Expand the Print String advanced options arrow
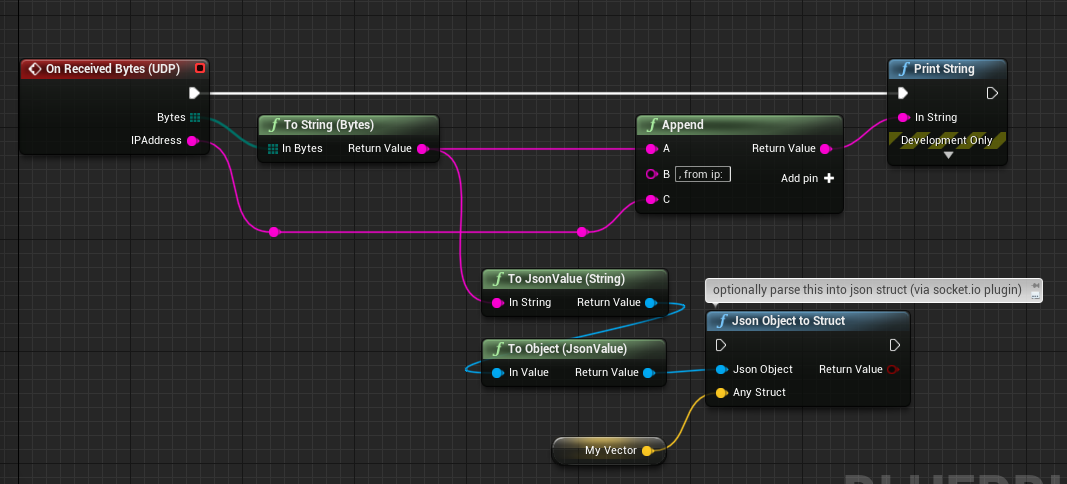 click(948, 155)
